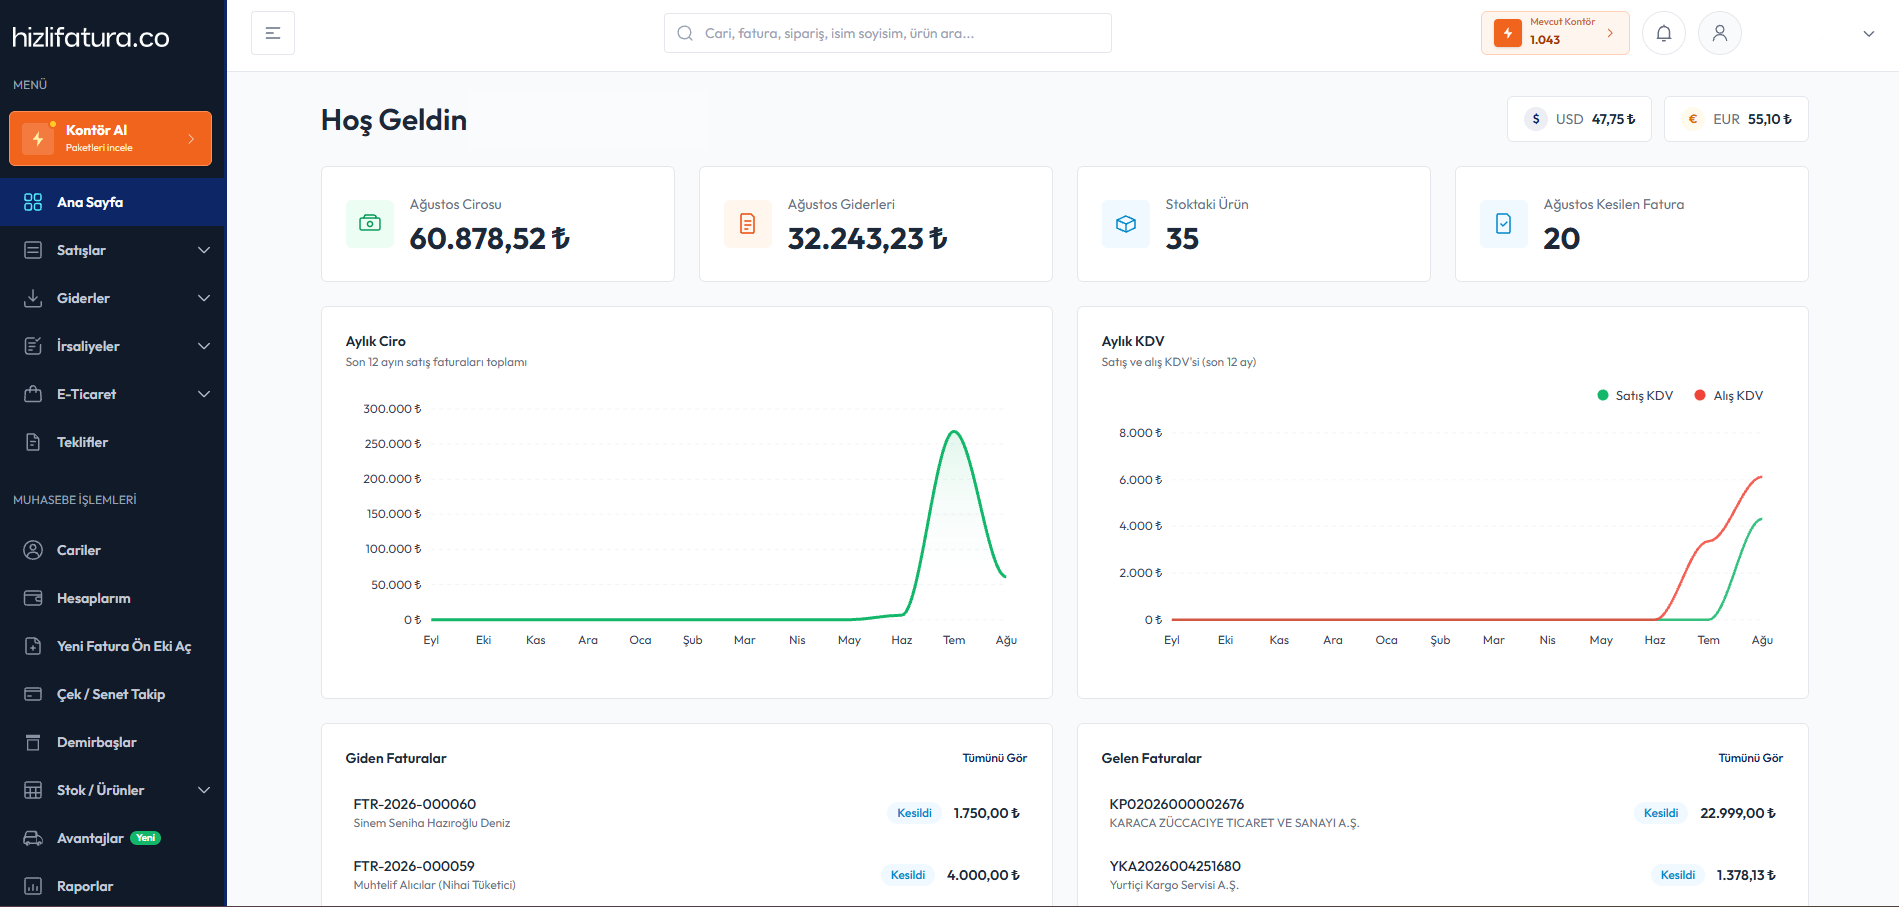Expand the İrsaliyeler submenu chevron
The height and width of the screenshot is (907, 1899).
[204, 346]
